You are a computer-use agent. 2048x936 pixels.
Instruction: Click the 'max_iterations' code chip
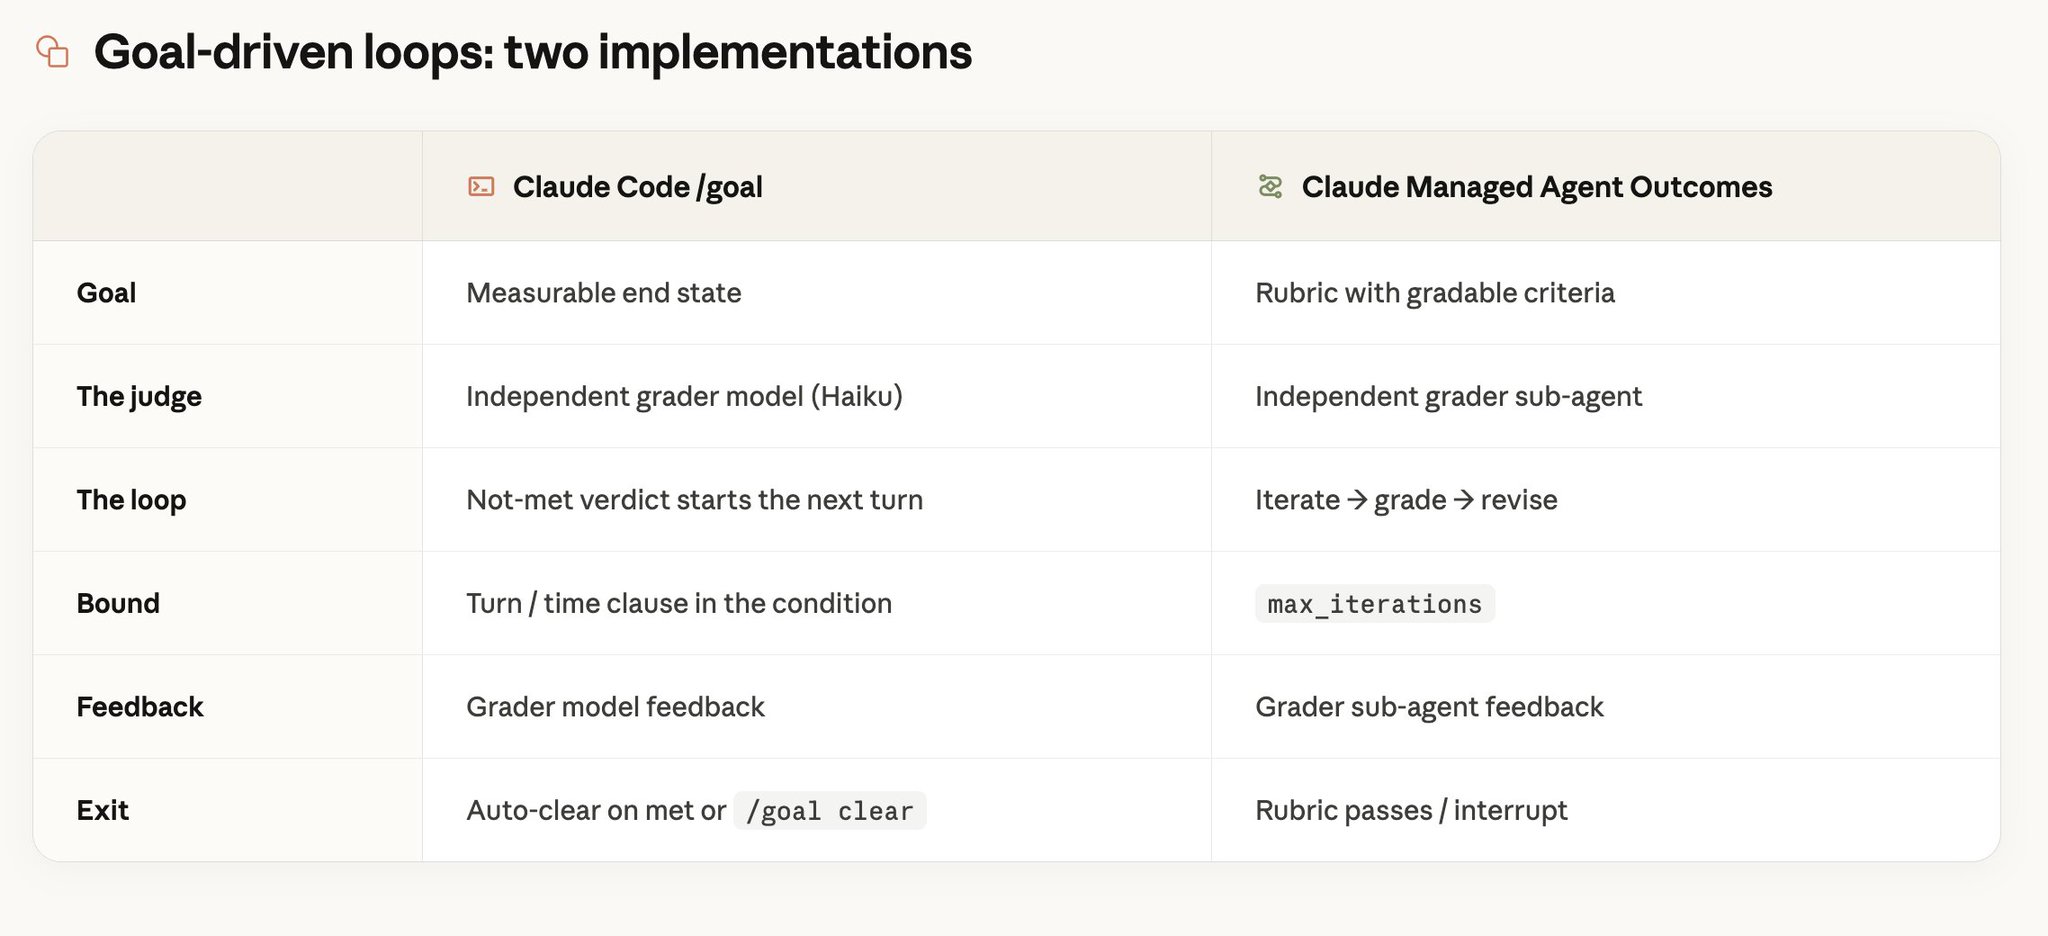[x=1375, y=604]
